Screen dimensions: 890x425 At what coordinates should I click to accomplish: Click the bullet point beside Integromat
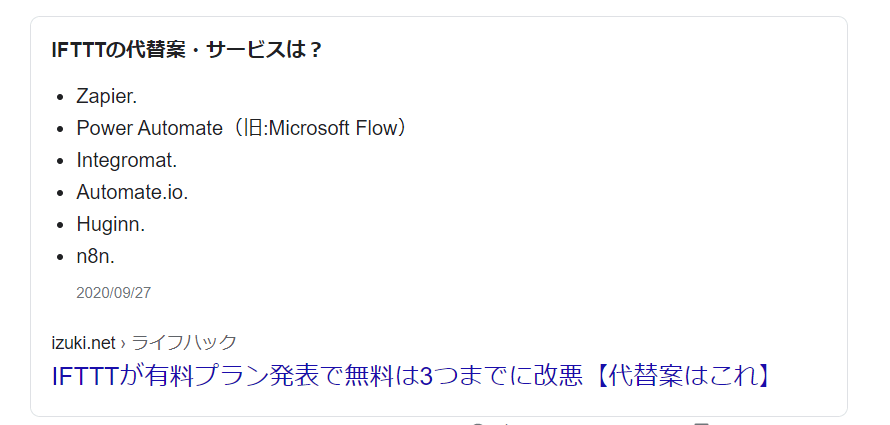click(60, 160)
